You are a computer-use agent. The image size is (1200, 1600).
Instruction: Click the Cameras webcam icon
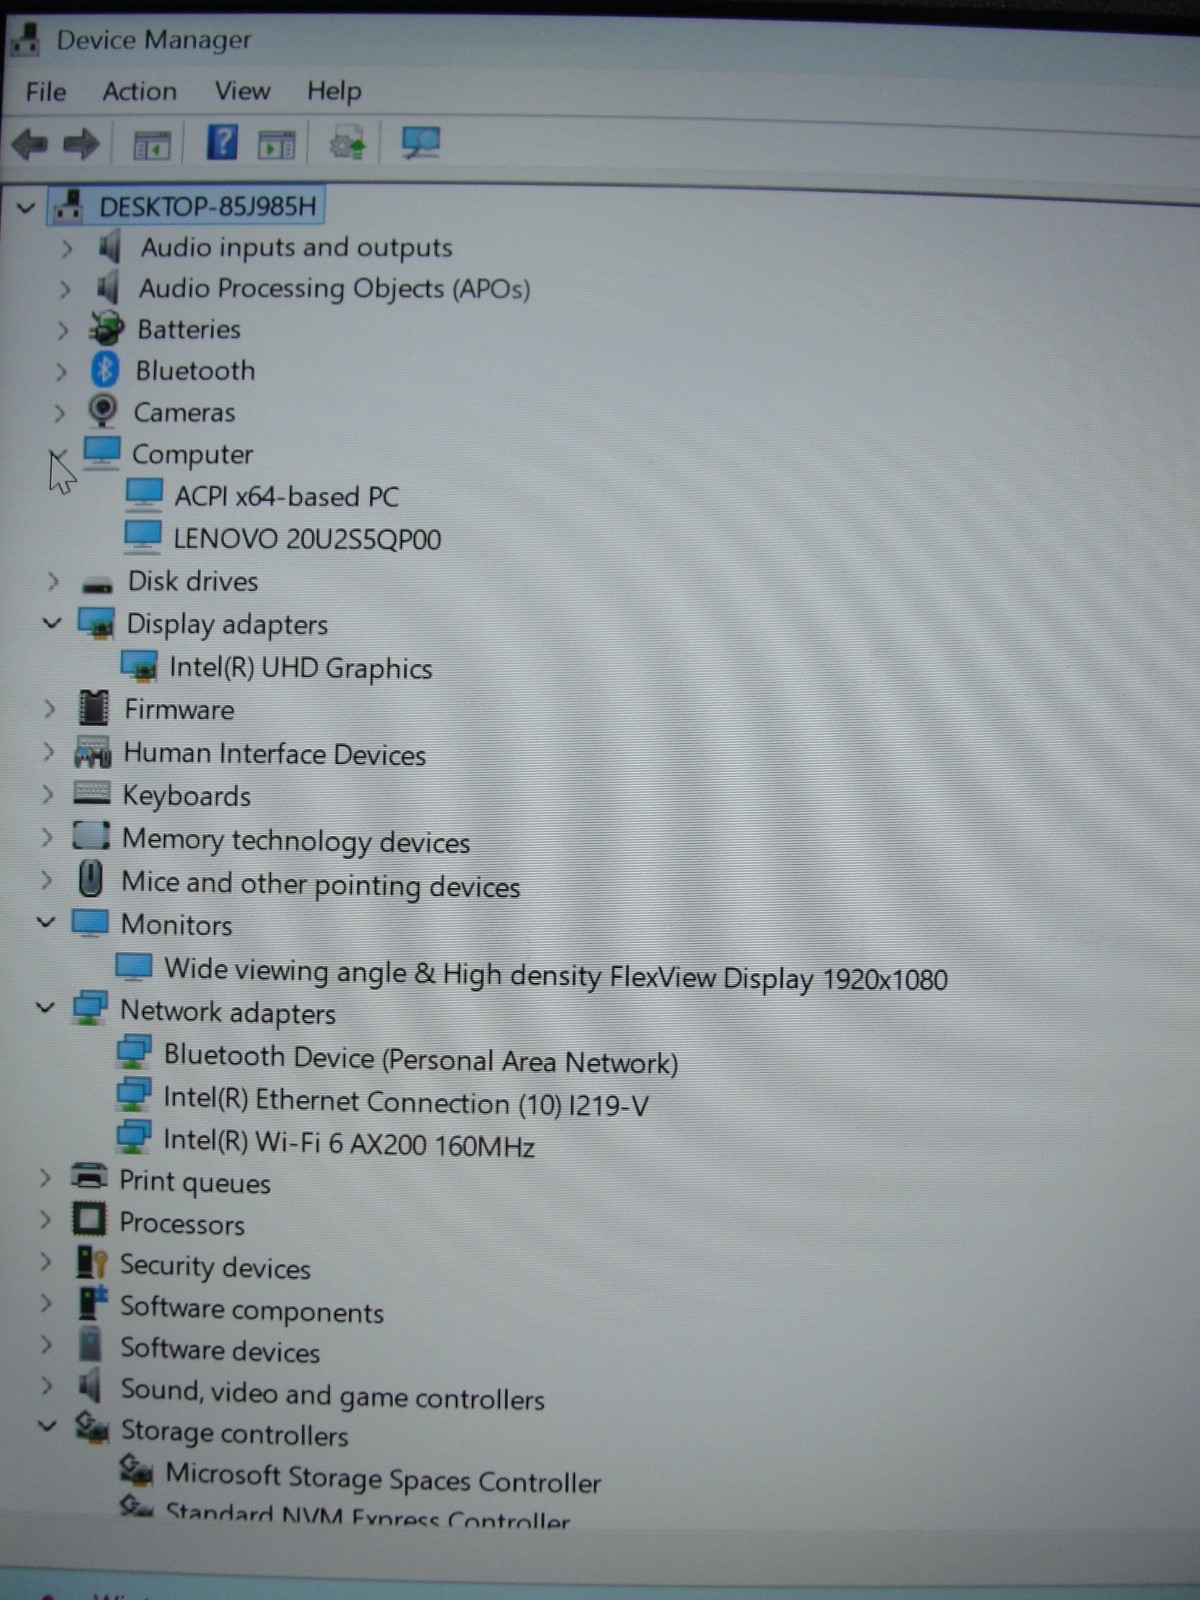(102, 411)
